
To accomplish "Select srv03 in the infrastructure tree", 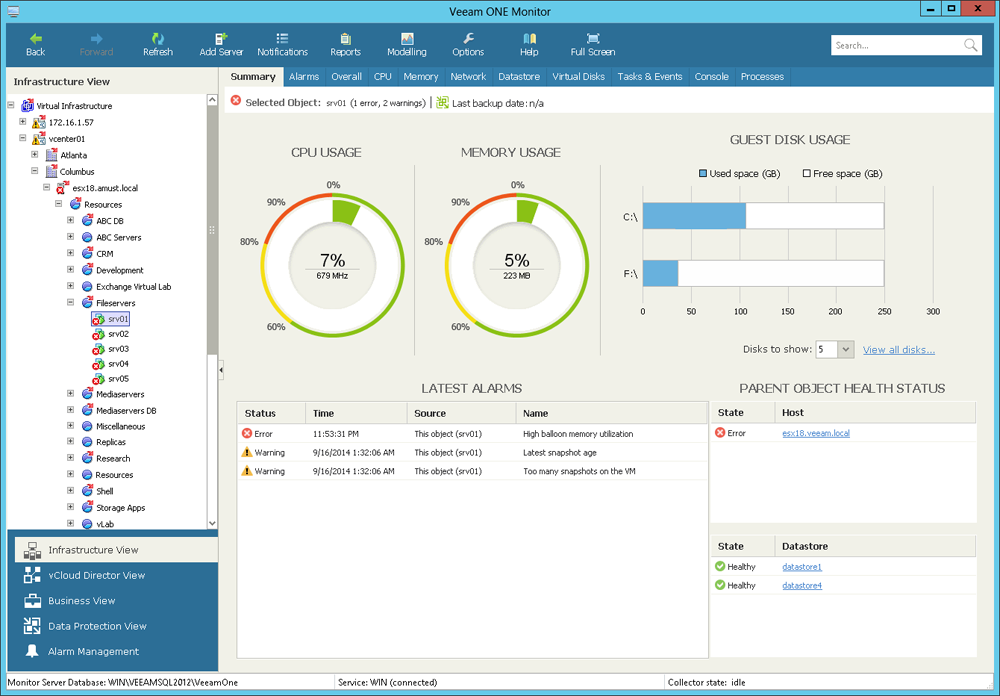I will (118, 349).
